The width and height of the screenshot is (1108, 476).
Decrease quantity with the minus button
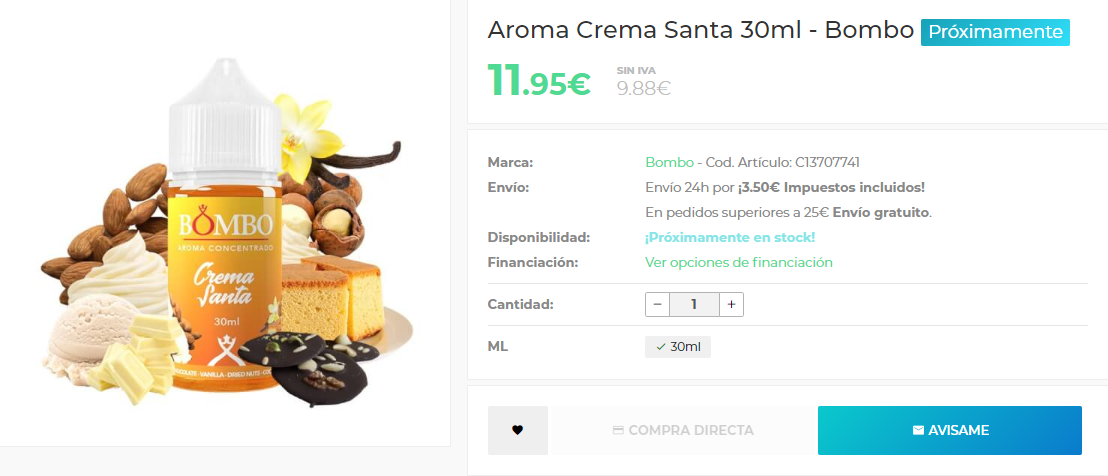(x=657, y=304)
